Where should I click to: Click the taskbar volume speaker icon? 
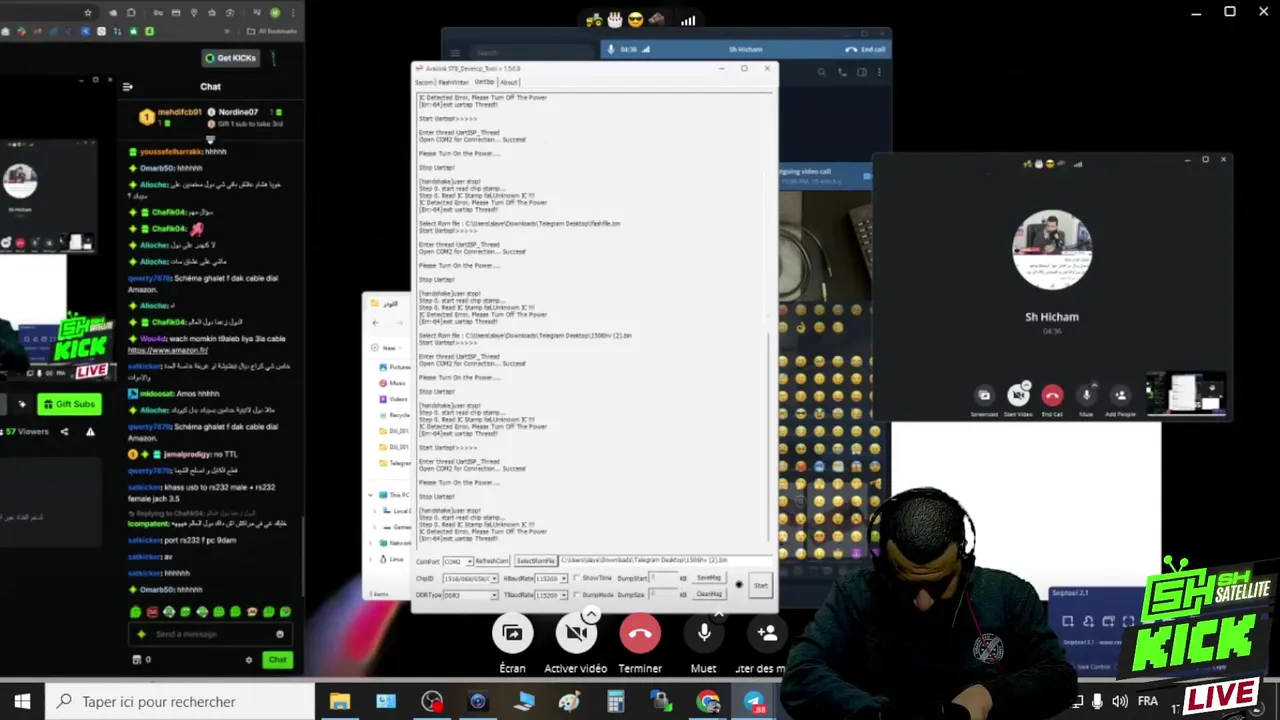tap(1120, 702)
